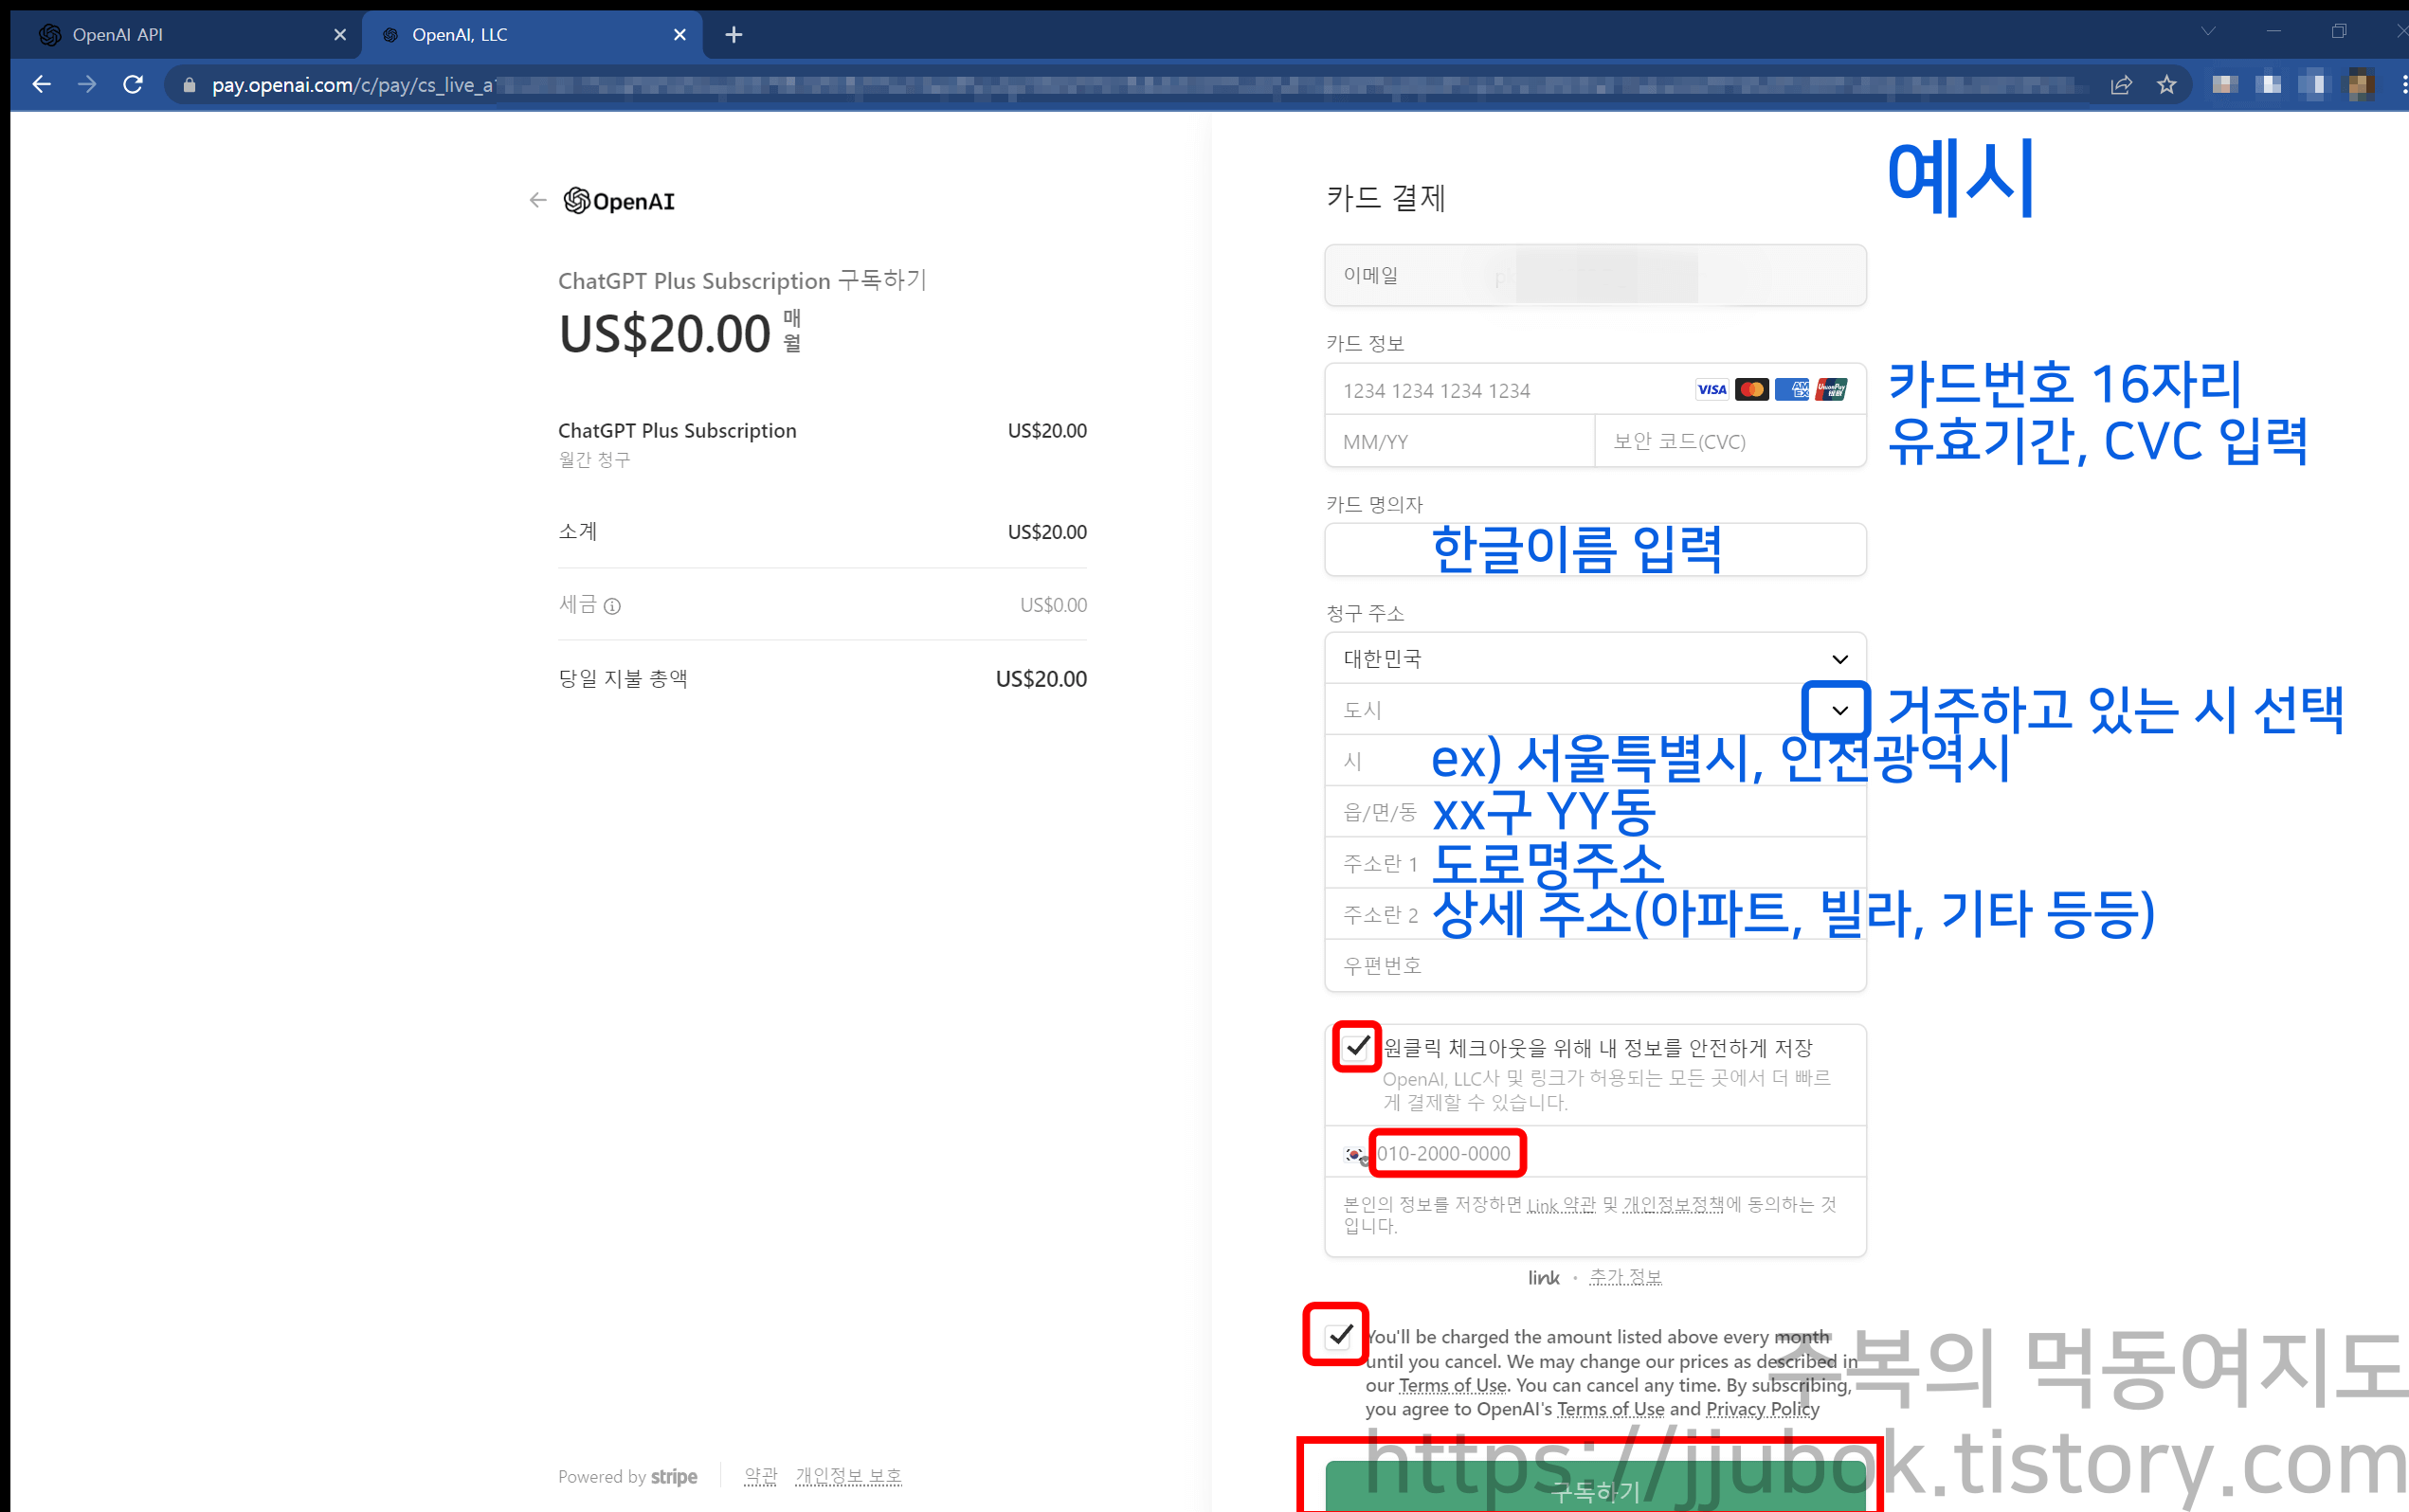Viewport: 2409px width, 1512px height.
Task: Open the browser tab search chevron
Action: (x=2208, y=31)
